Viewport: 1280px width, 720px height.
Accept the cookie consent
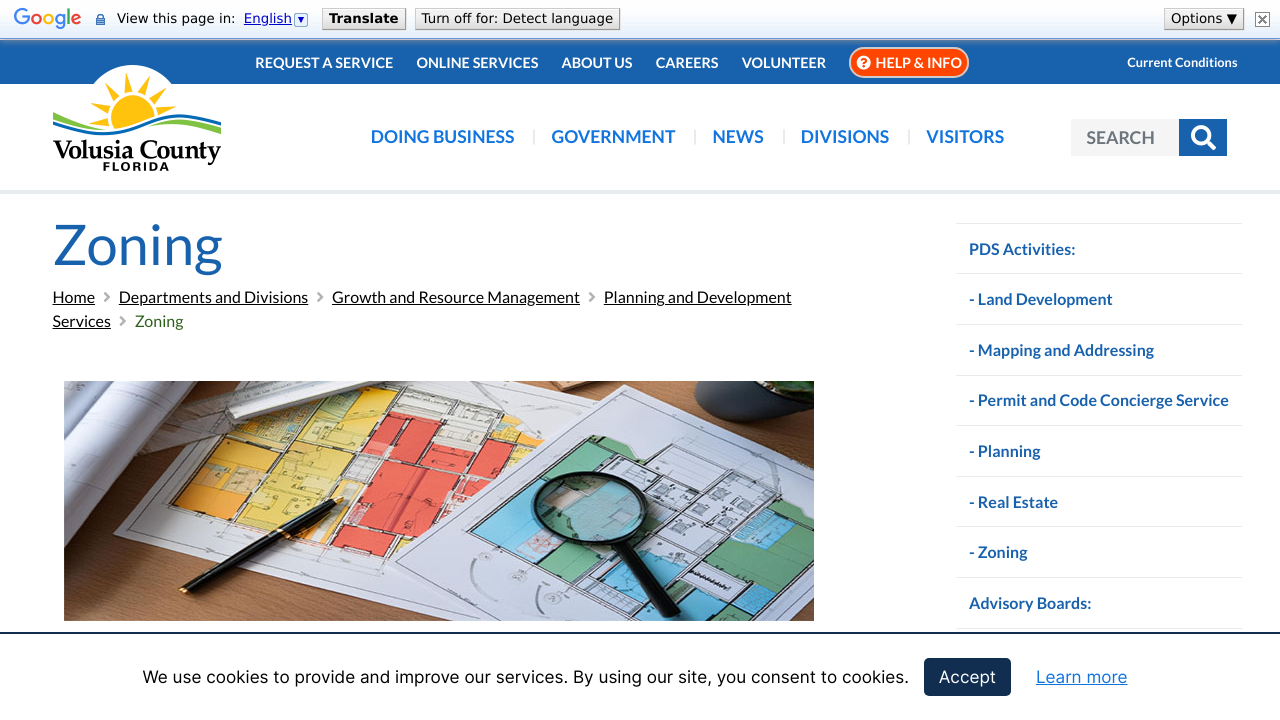pos(967,677)
